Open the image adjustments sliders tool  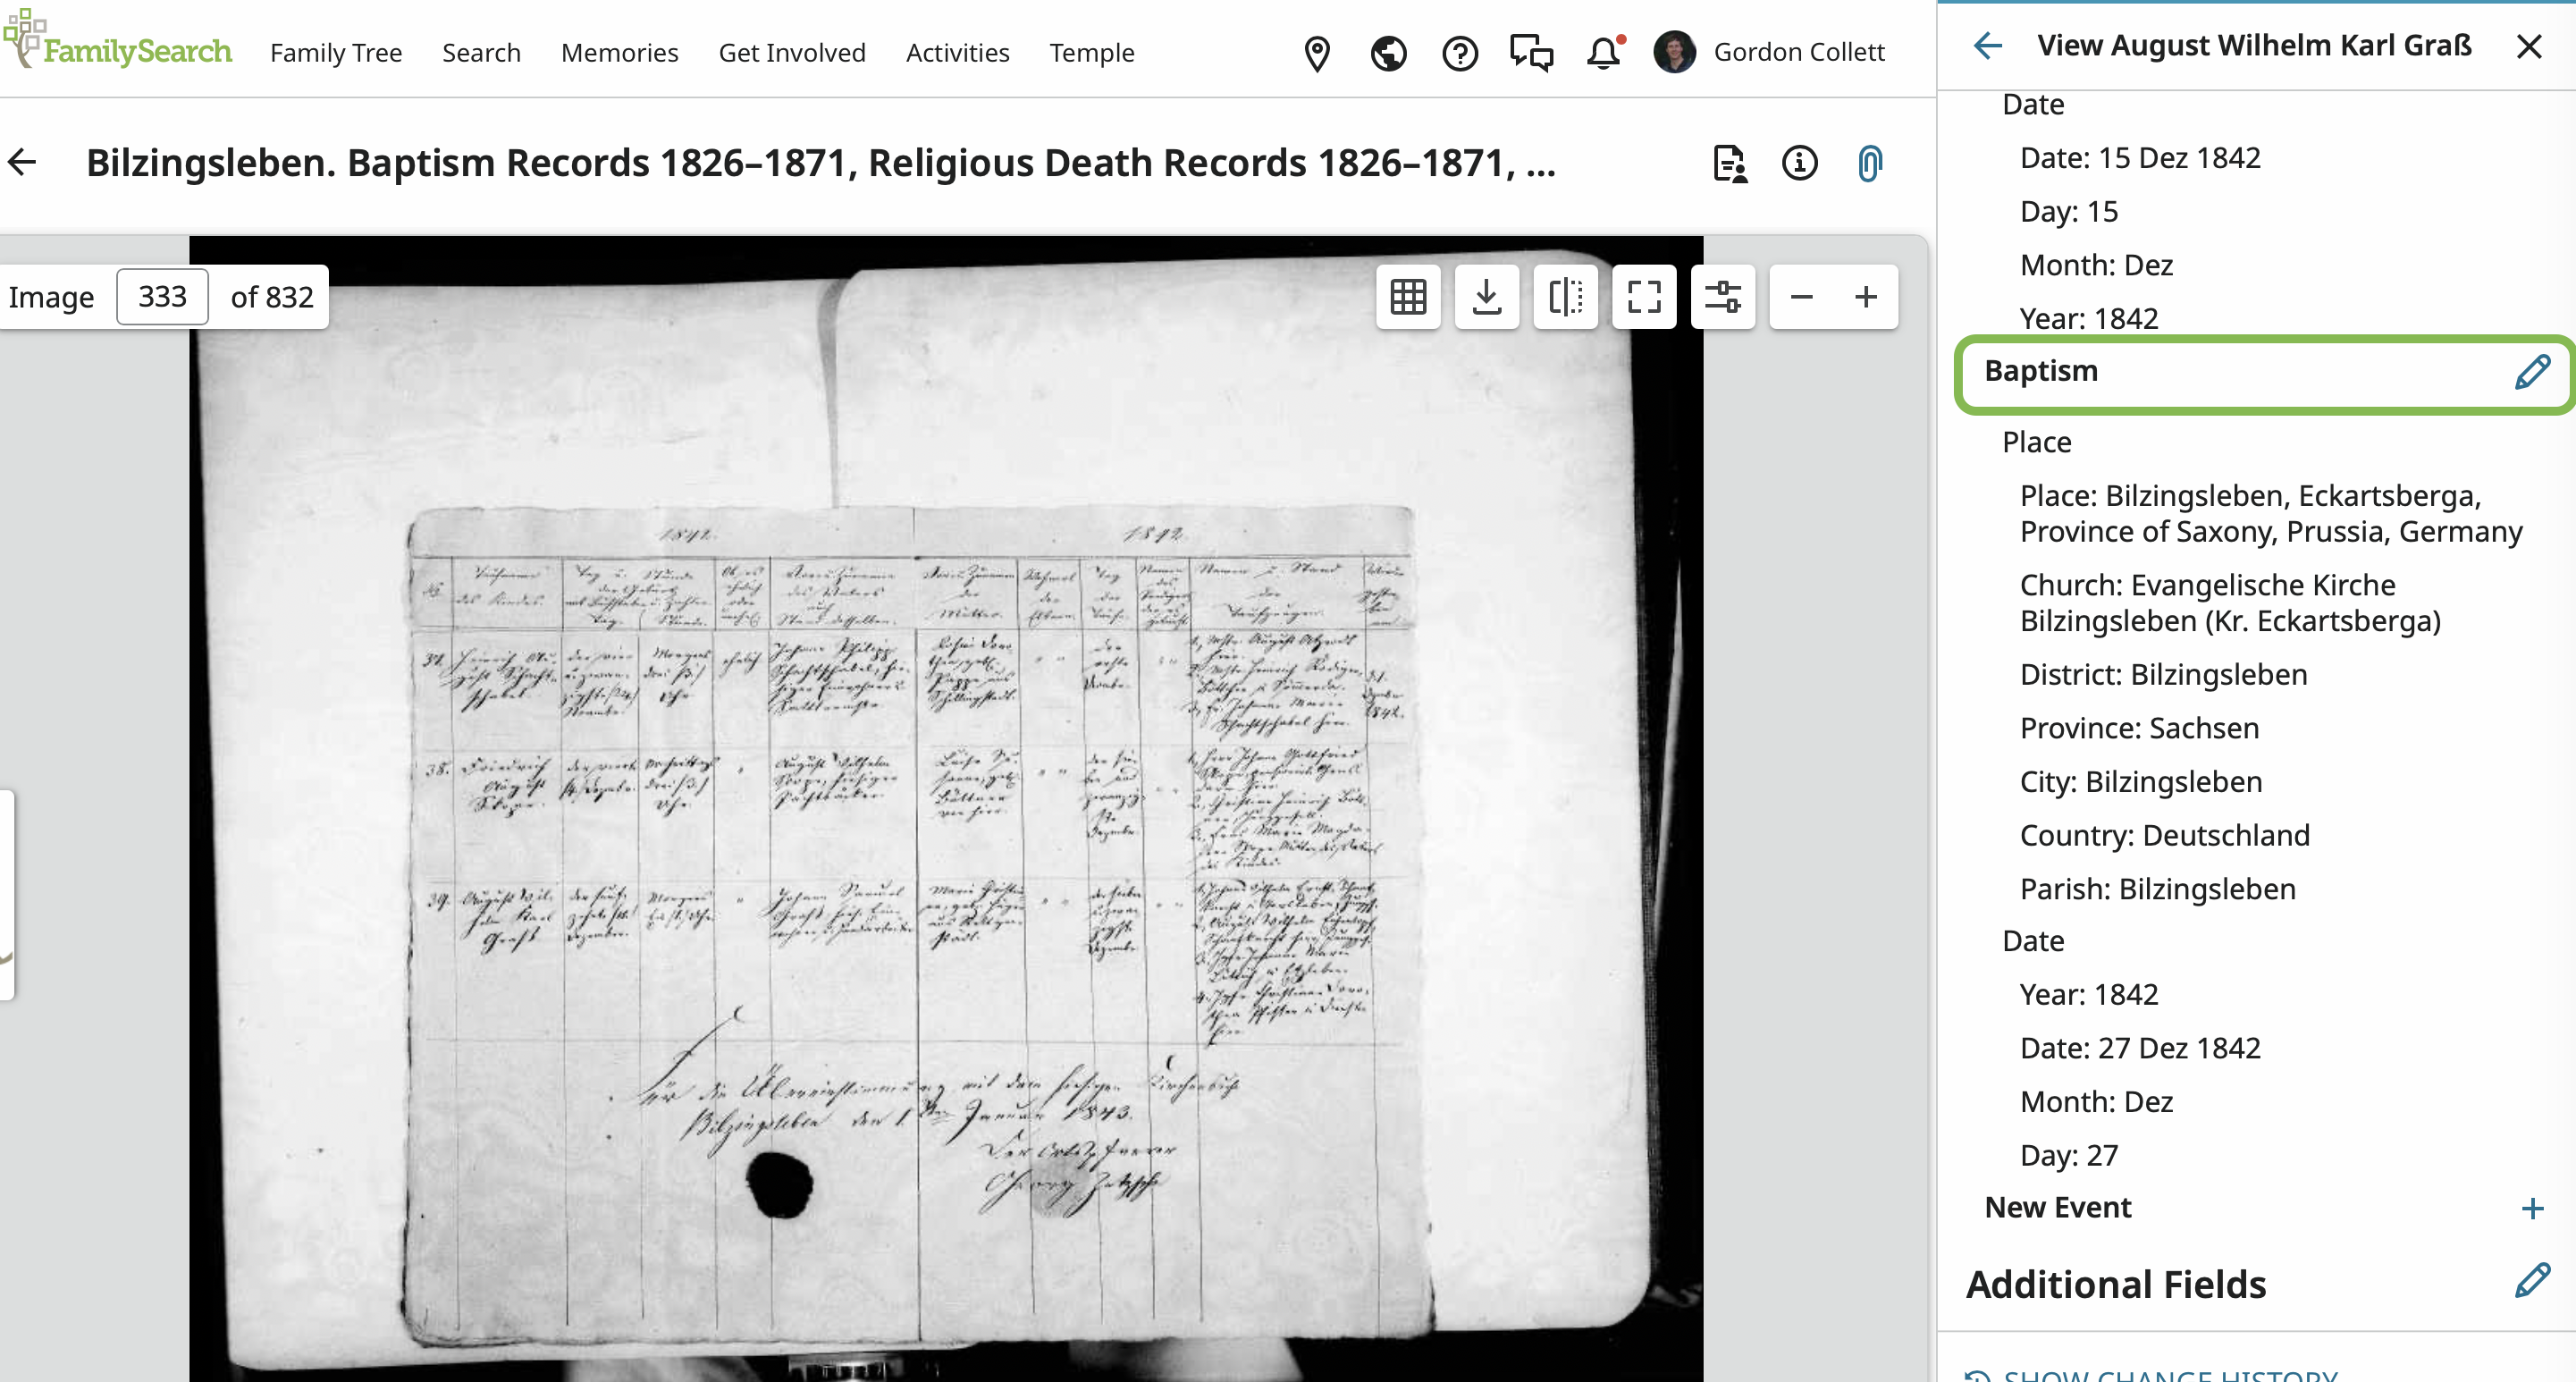click(1722, 297)
